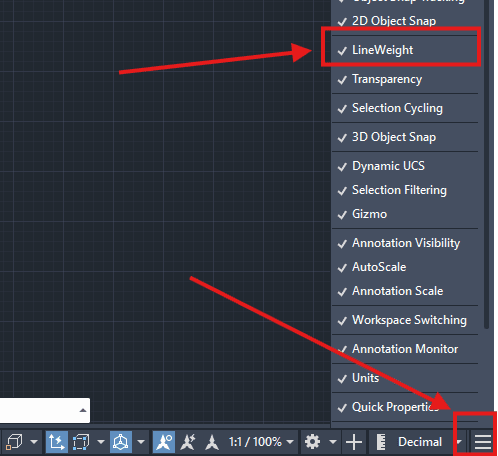This screenshot has width=498, height=456.
Task: Click the AutoScale icon with lightning bolt
Action: pos(188,442)
